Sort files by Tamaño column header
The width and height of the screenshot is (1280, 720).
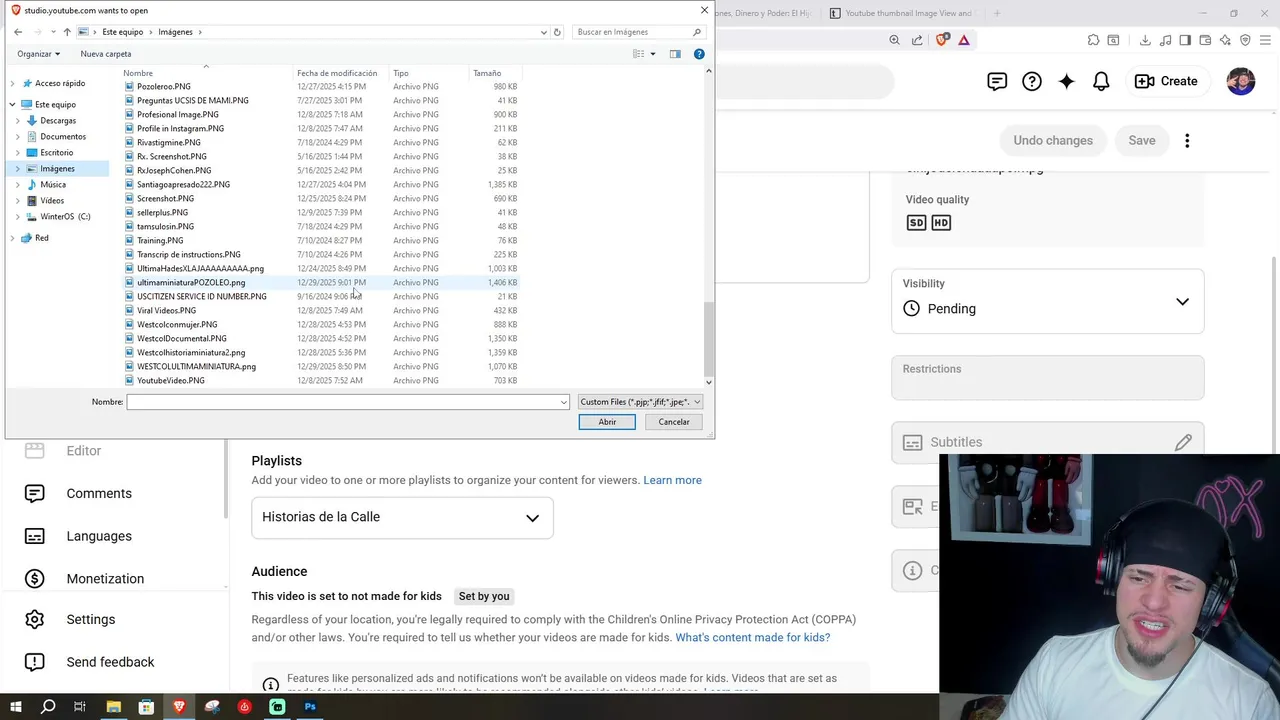coord(487,73)
